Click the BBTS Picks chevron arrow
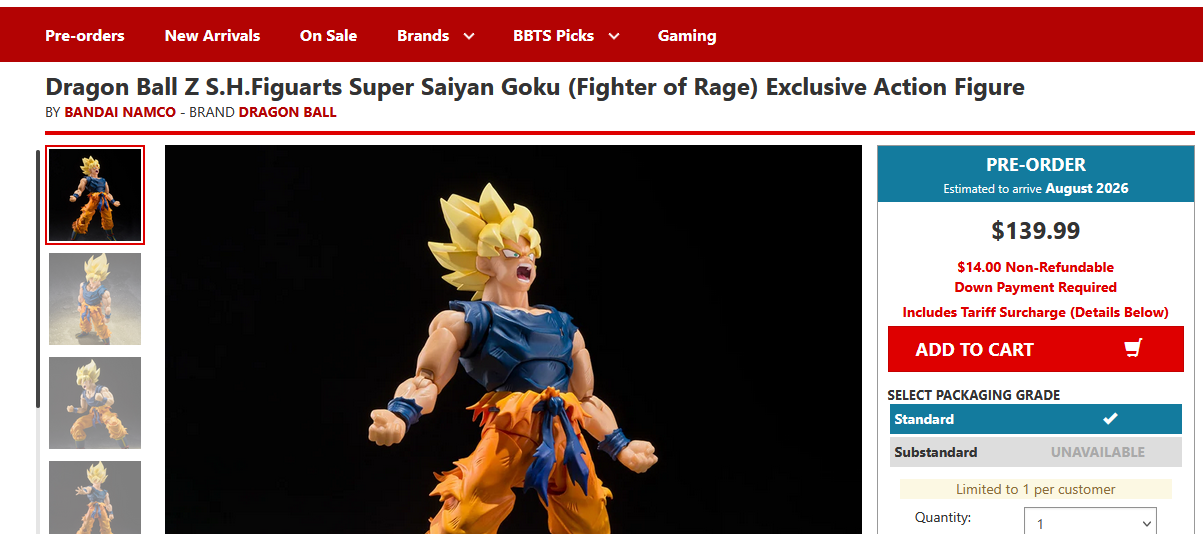1203x534 pixels. click(613, 36)
